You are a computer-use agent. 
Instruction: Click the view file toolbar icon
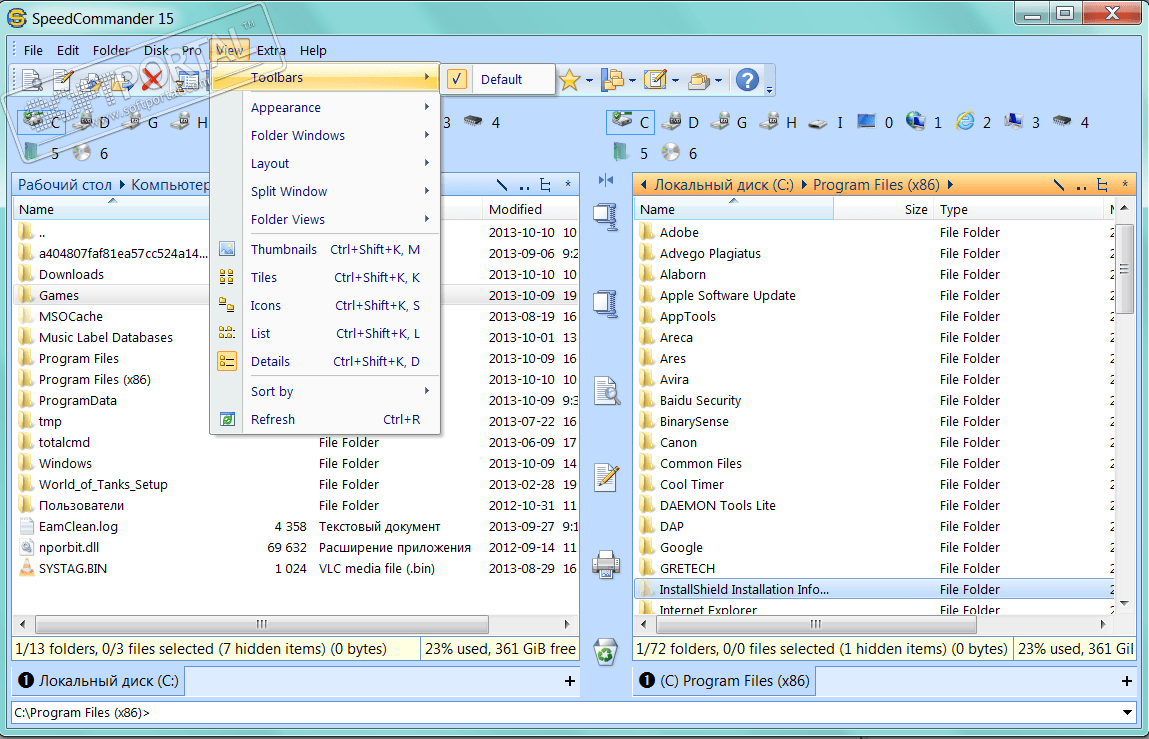point(32,79)
